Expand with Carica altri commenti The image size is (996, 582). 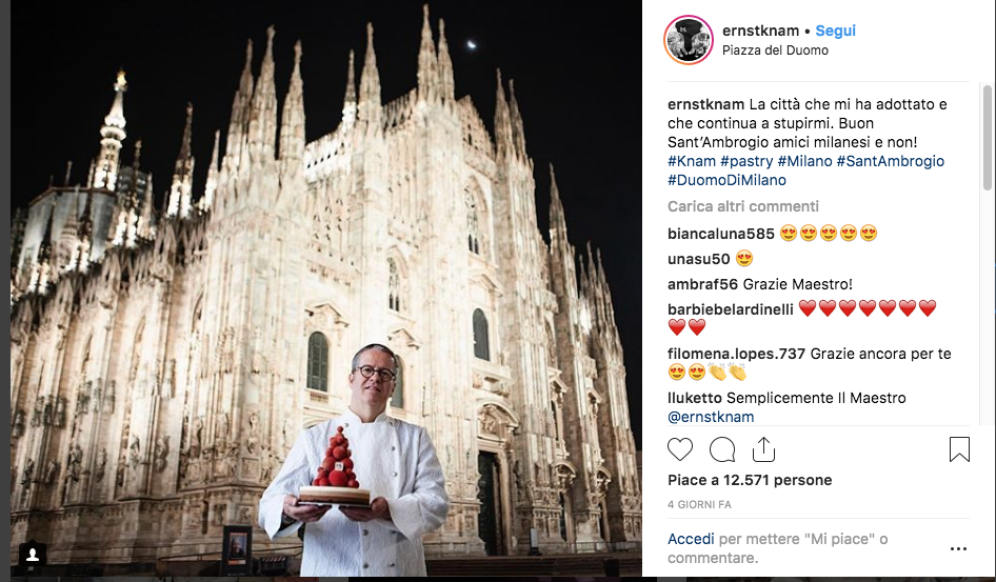point(743,206)
